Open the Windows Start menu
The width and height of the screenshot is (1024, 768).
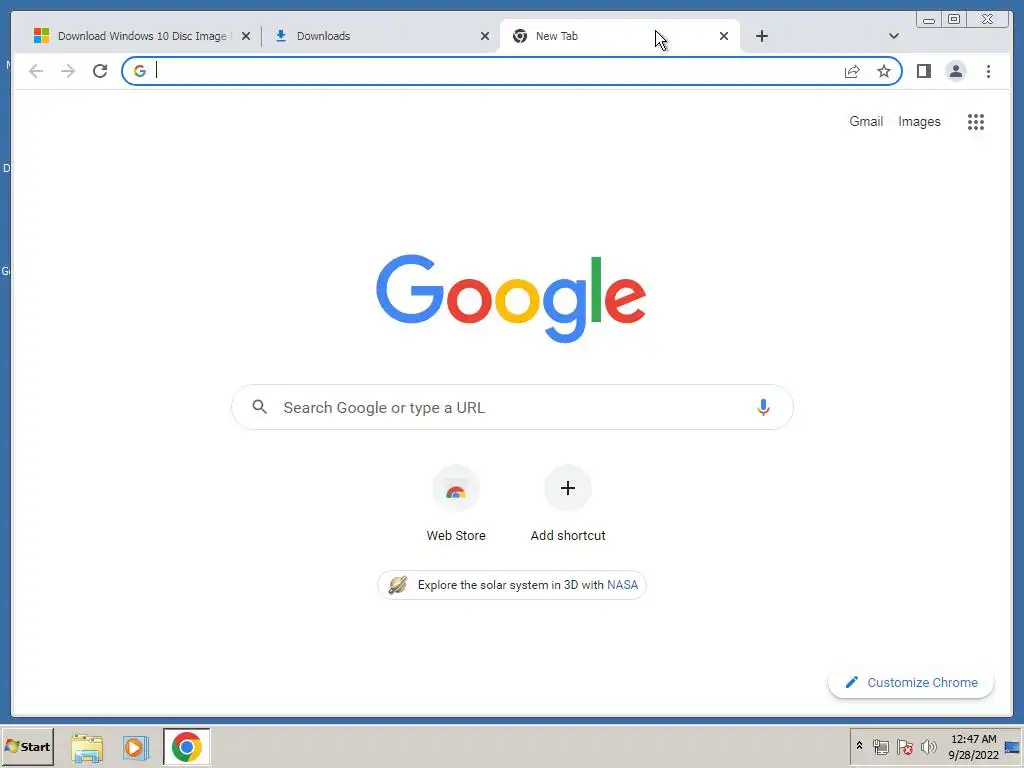(27, 746)
